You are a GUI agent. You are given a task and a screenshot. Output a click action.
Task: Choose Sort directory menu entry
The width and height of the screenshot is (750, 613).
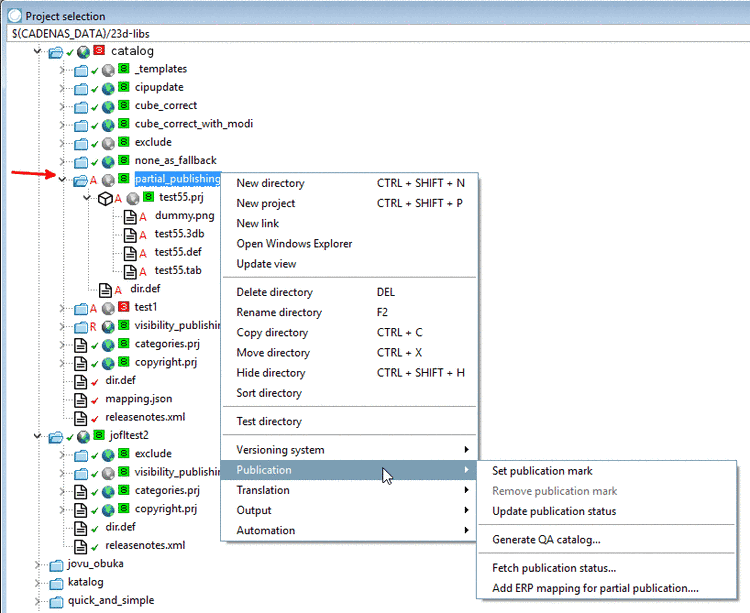tap(349, 393)
